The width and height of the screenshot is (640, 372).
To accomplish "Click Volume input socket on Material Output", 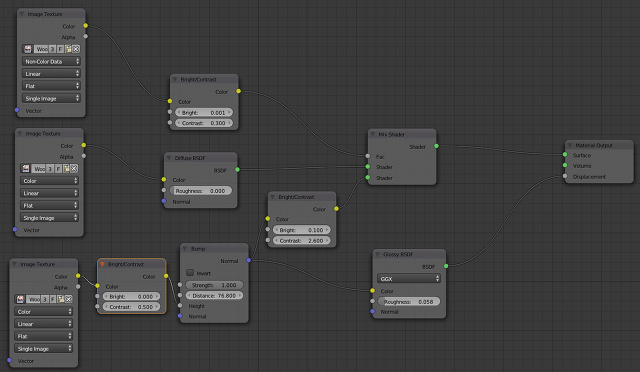I will click(565, 165).
